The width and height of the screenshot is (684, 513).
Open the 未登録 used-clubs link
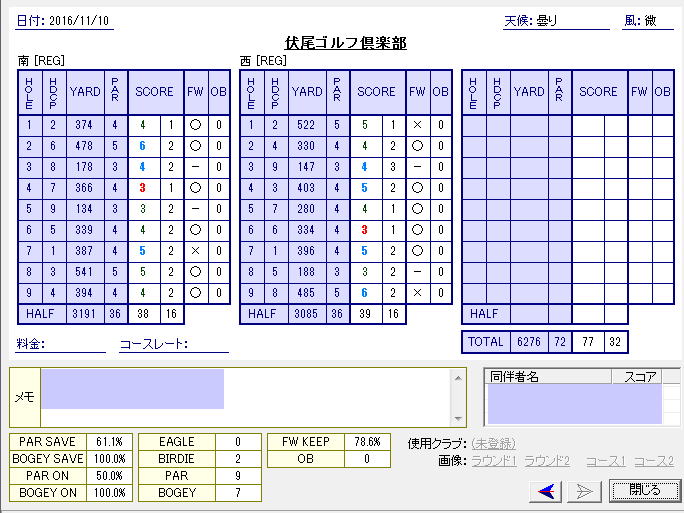tap(494, 444)
